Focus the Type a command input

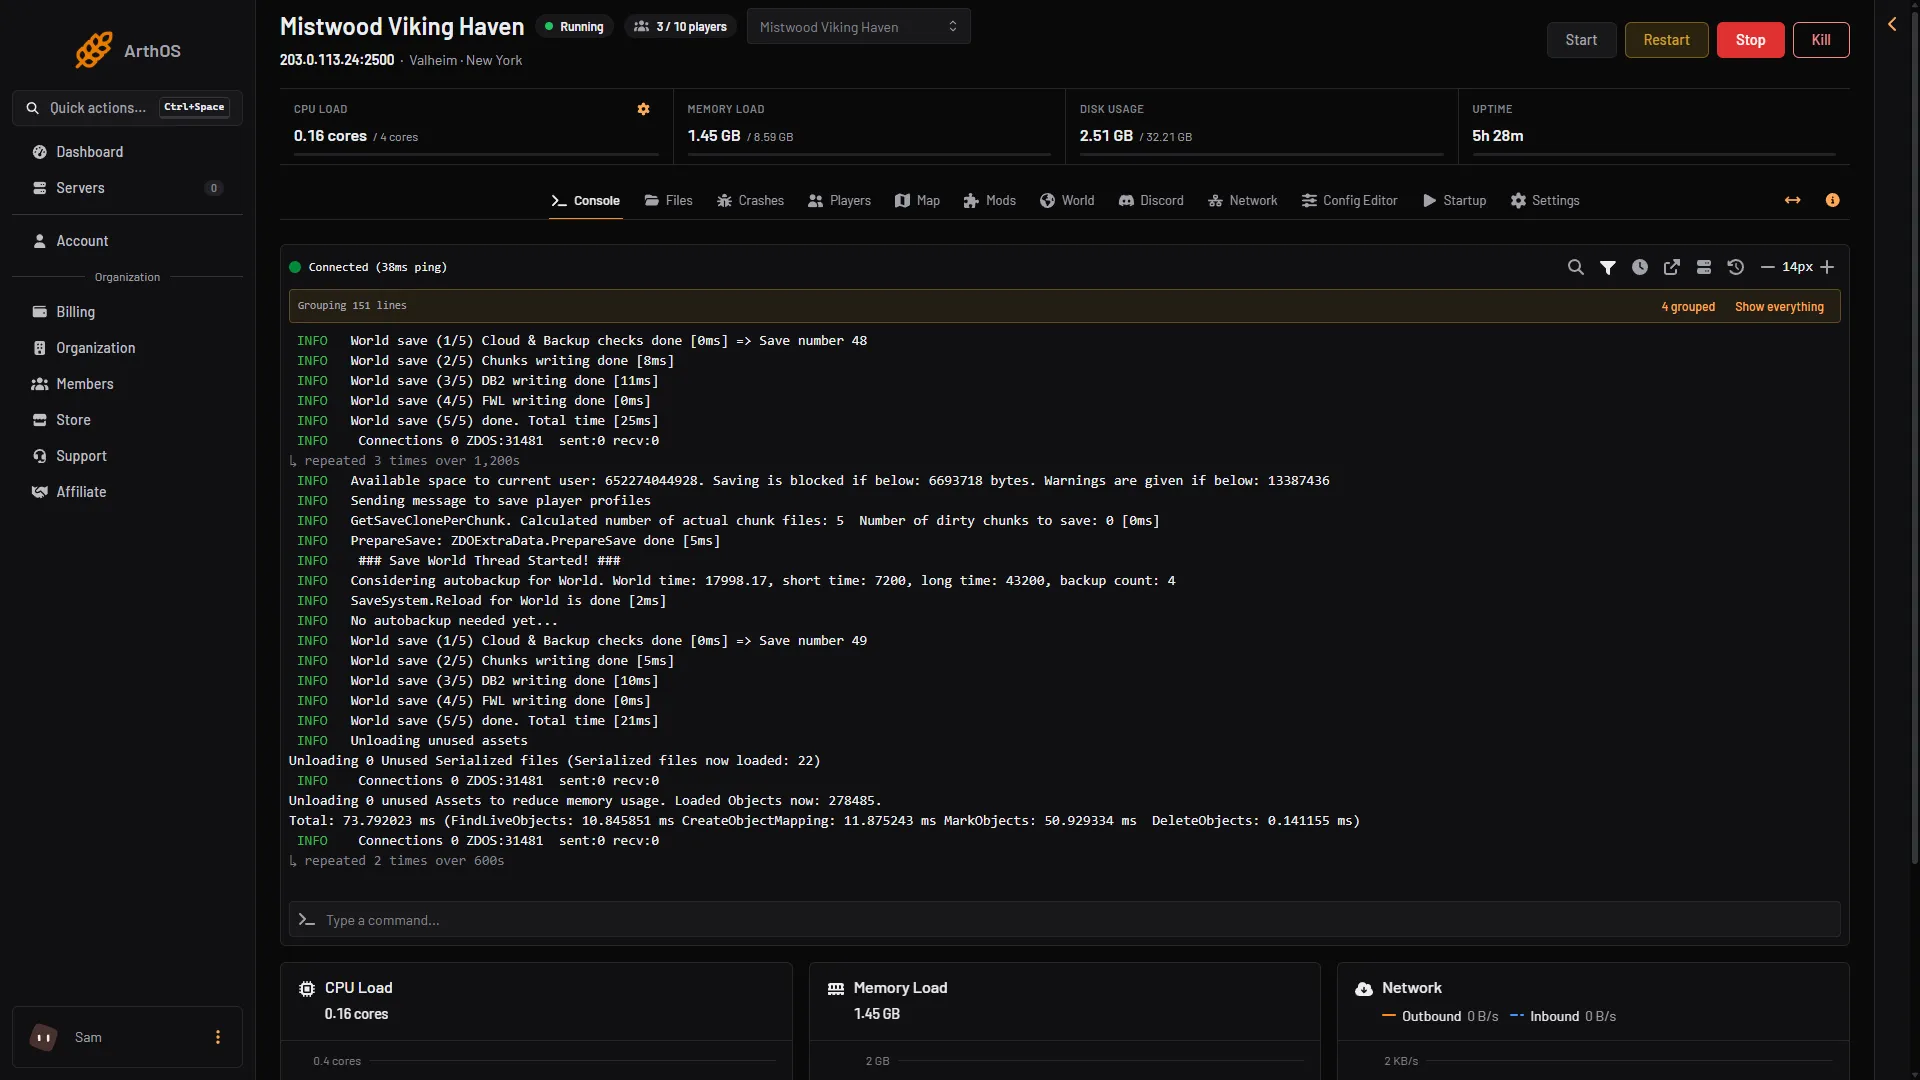[x=1064, y=920]
